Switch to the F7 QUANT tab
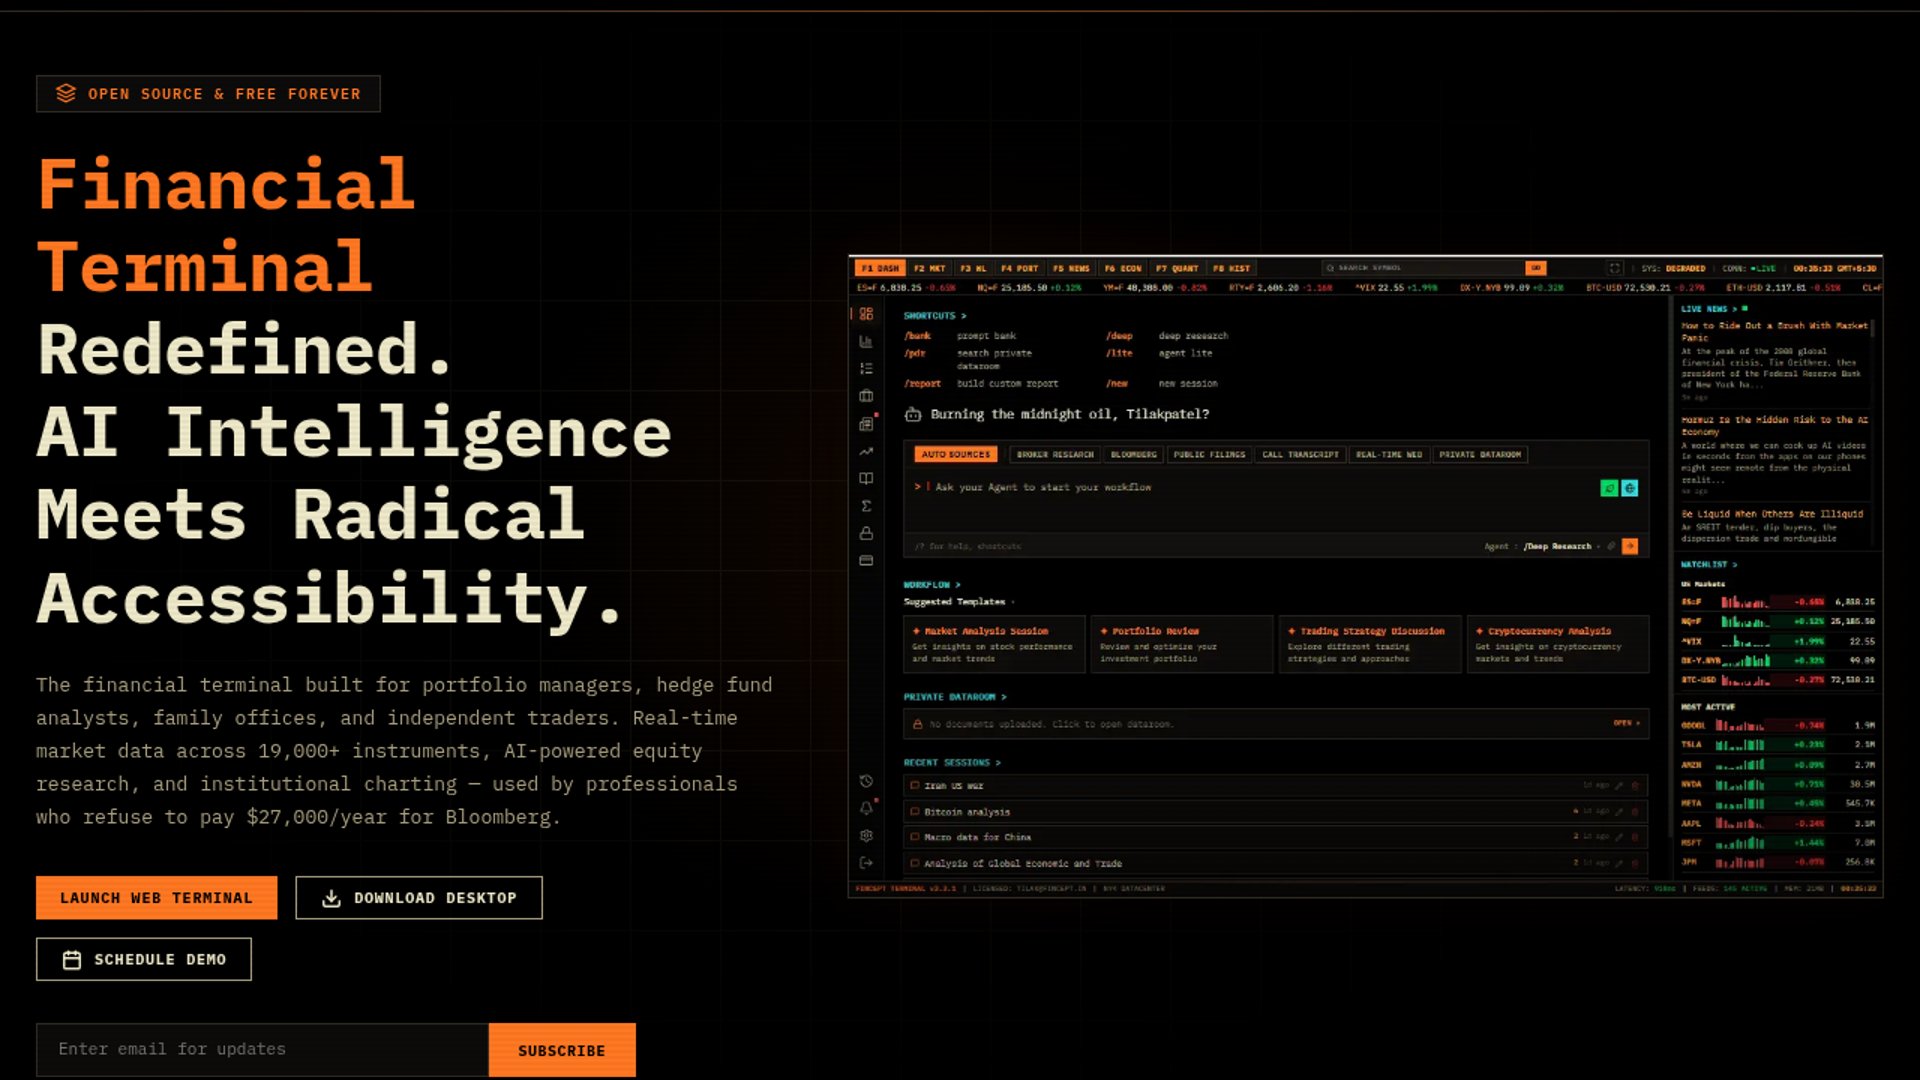This screenshot has width=1920, height=1080. coord(1177,268)
